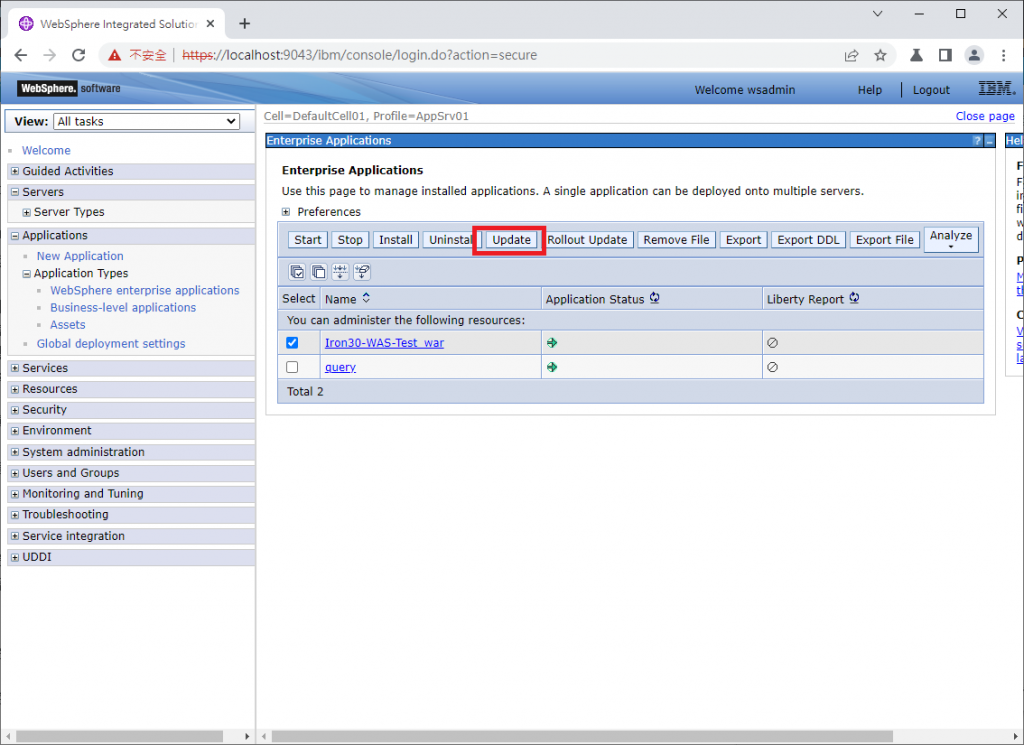Screen dimensions: 1024x745
Task: Expand the Environment section
Action: [x=15, y=431]
